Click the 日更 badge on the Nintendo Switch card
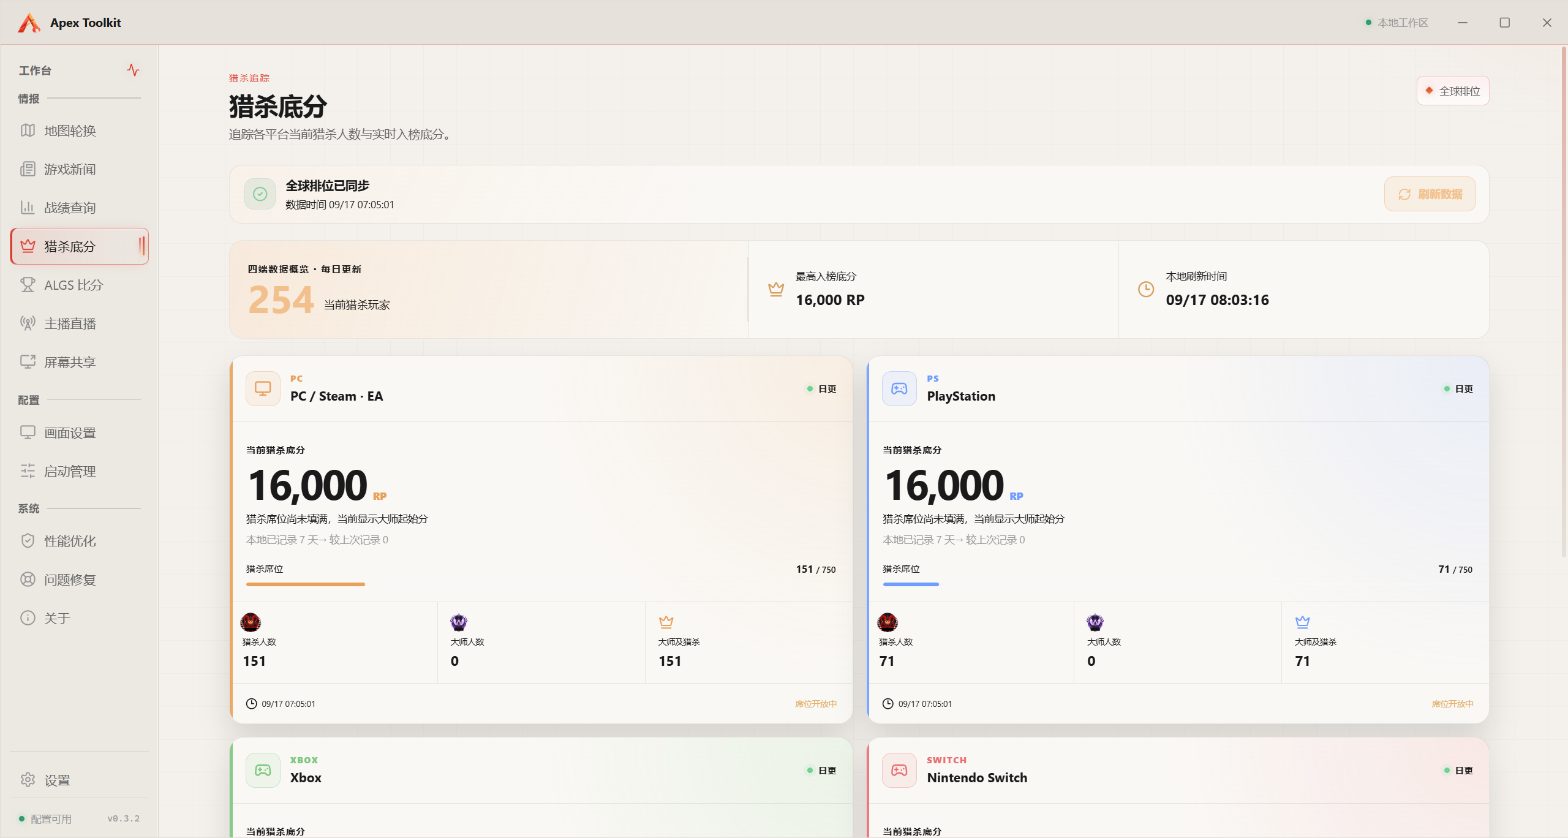 (x=1458, y=771)
